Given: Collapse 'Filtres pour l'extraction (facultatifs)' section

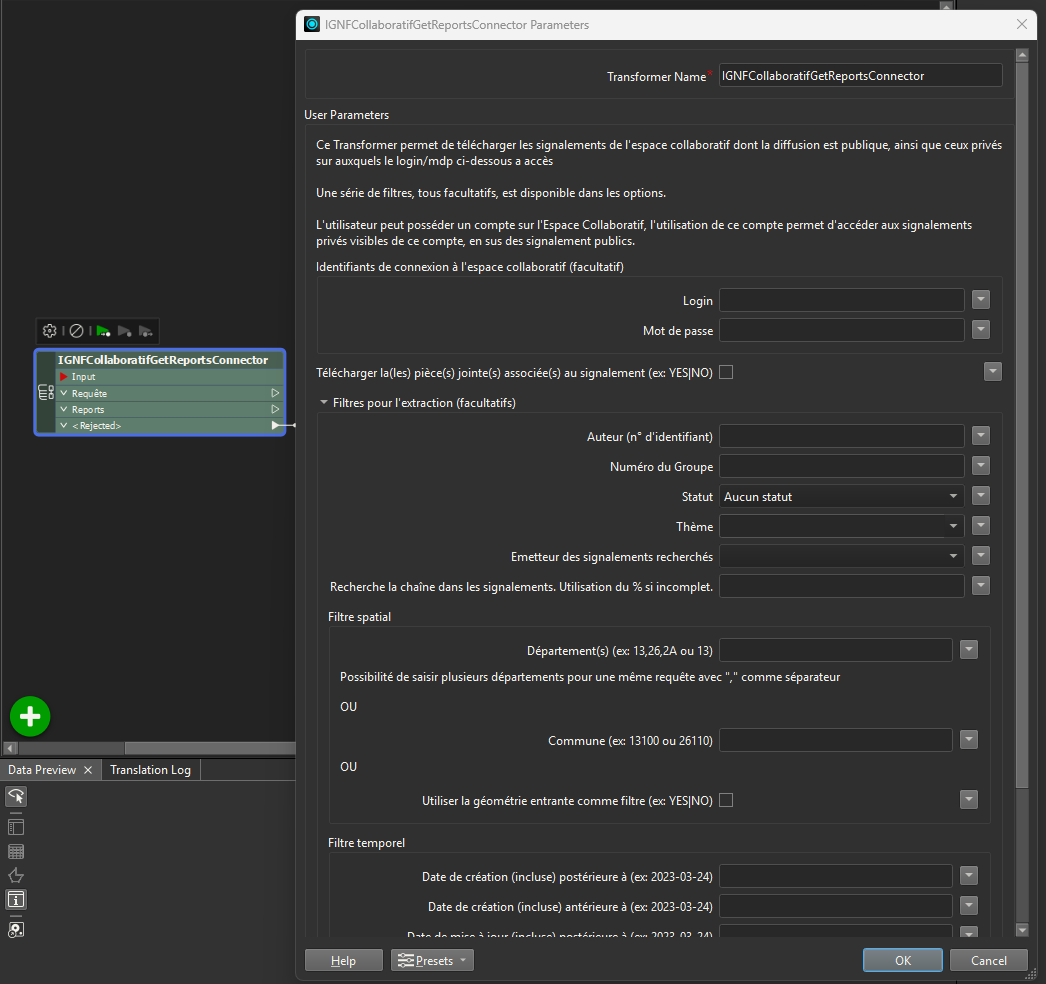Looking at the screenshot, I should [x=324, y=402].
